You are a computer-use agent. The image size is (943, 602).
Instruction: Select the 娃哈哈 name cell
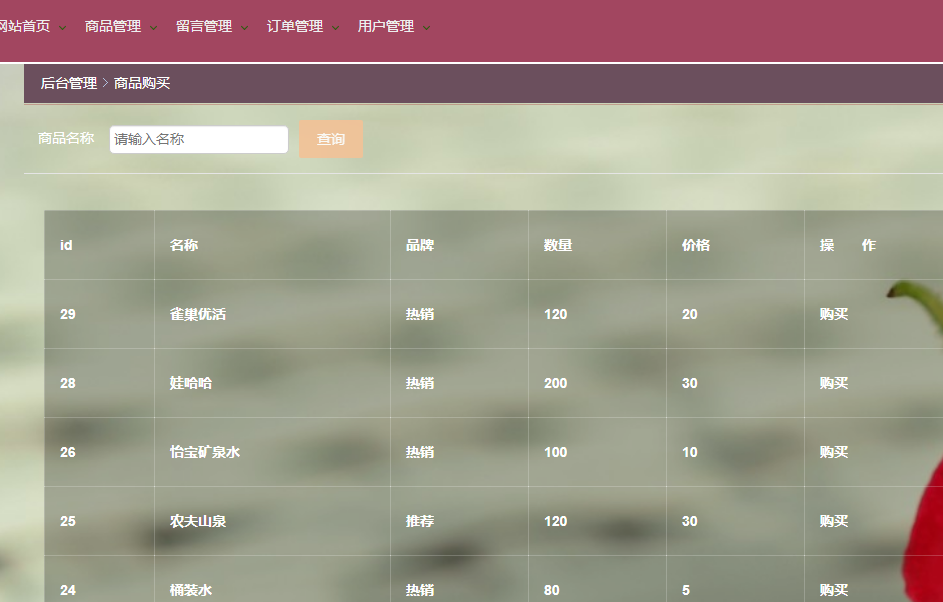pos(191,383)
